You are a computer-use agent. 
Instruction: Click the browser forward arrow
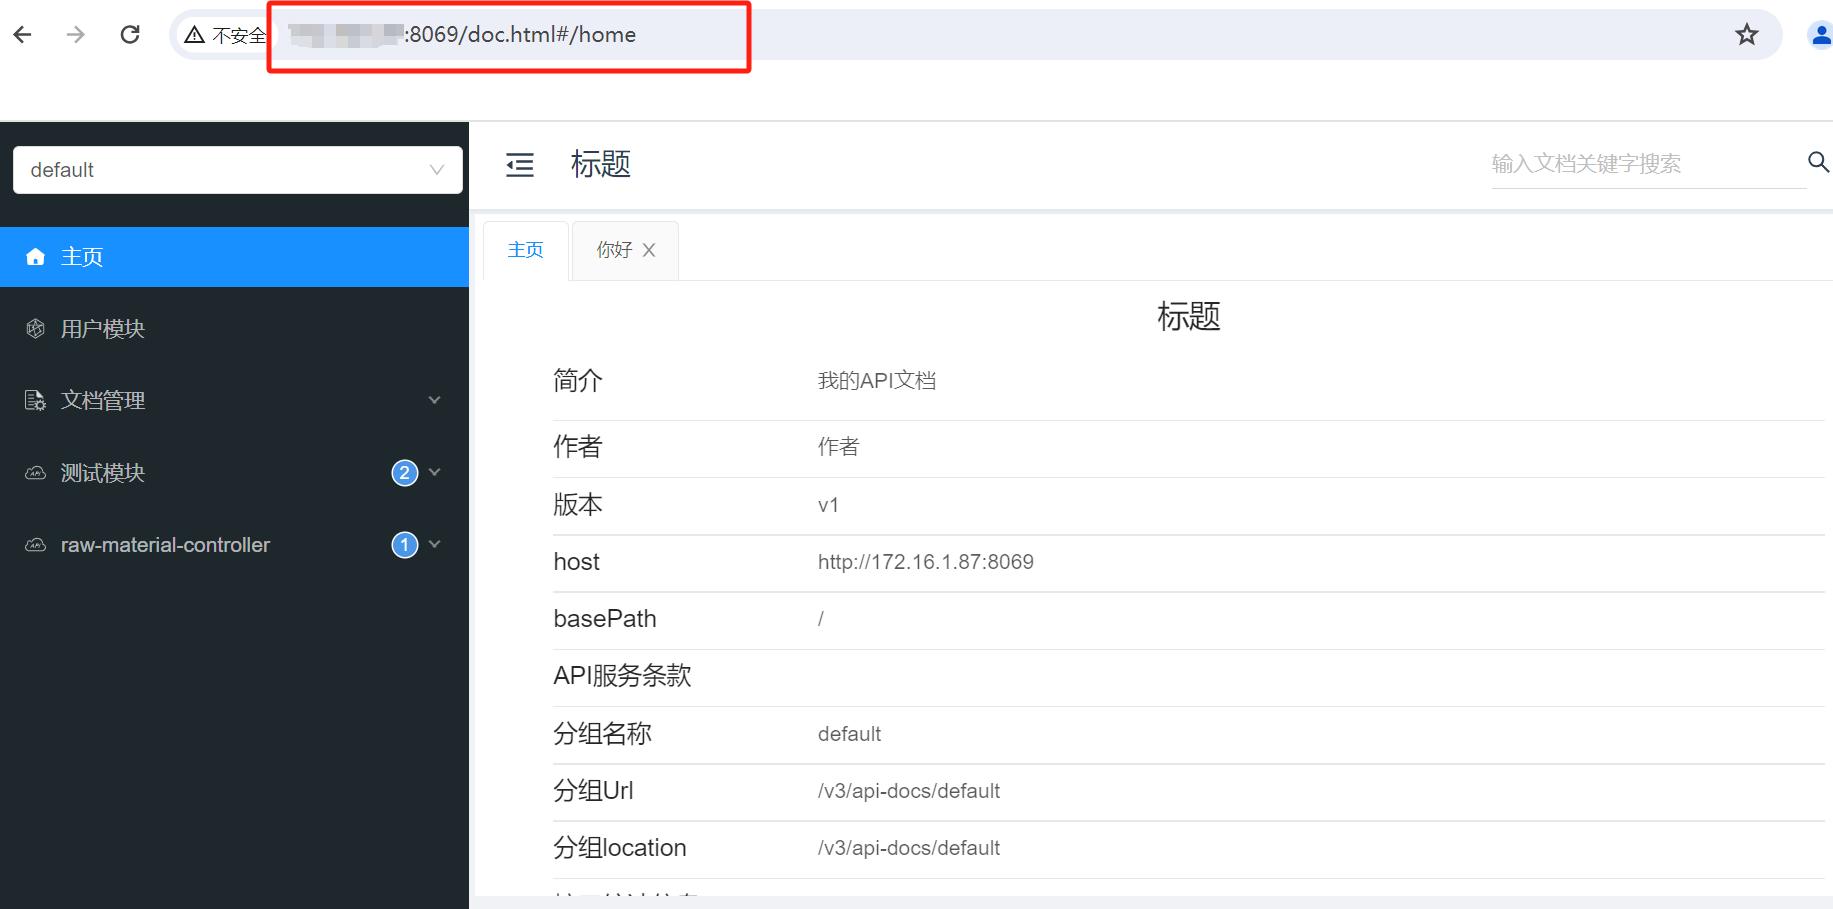pyautogui.click(x=76, y=35)
